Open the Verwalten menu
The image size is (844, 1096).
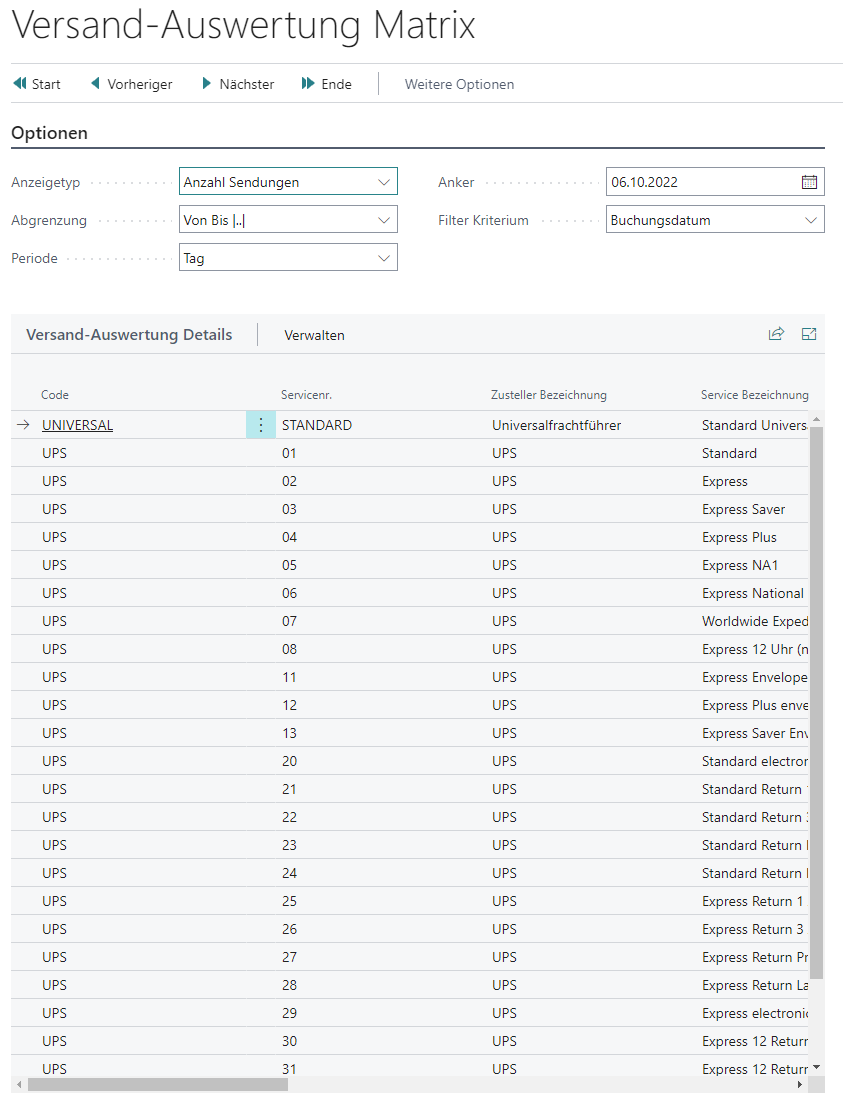click(x=315, y=335)
